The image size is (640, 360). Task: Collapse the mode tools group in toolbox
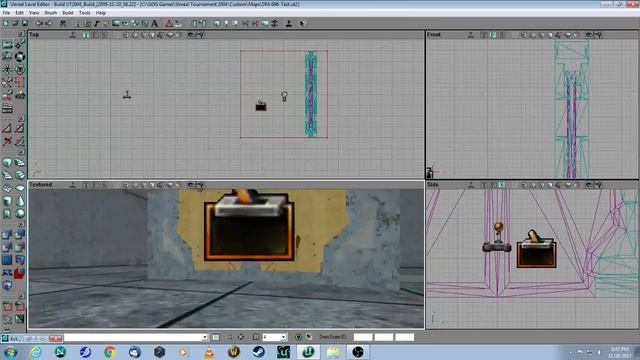(21, 33)
